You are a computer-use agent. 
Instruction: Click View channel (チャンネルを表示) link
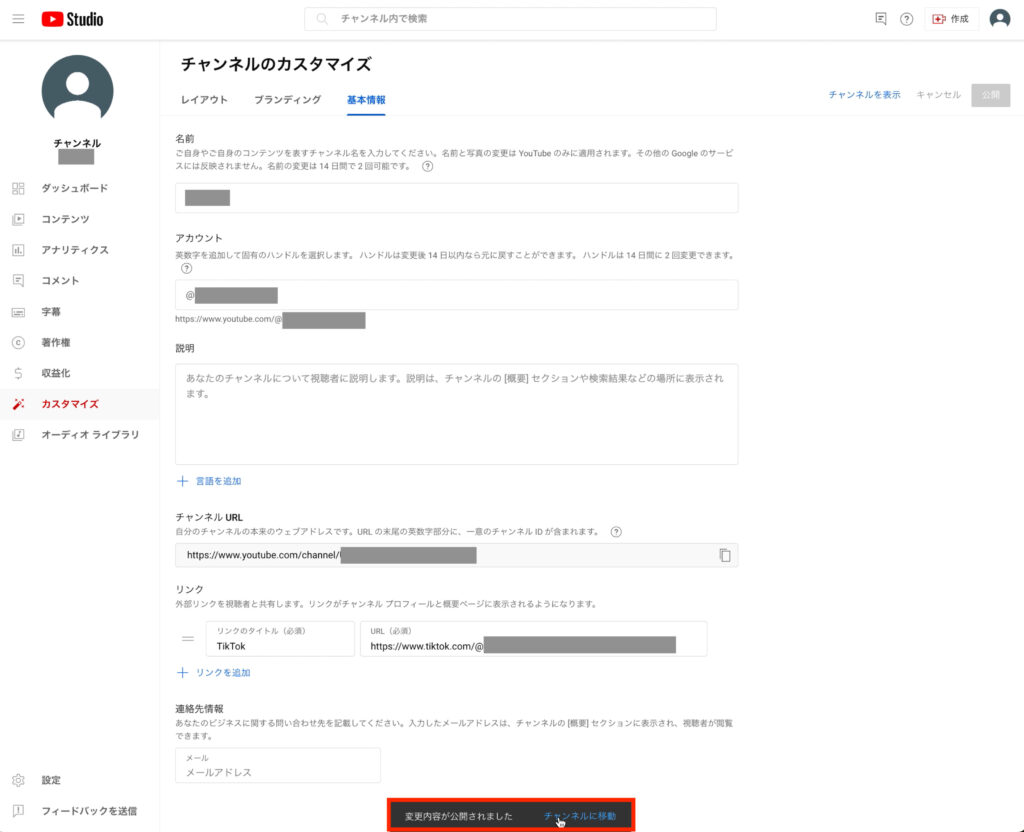[864, 95]
